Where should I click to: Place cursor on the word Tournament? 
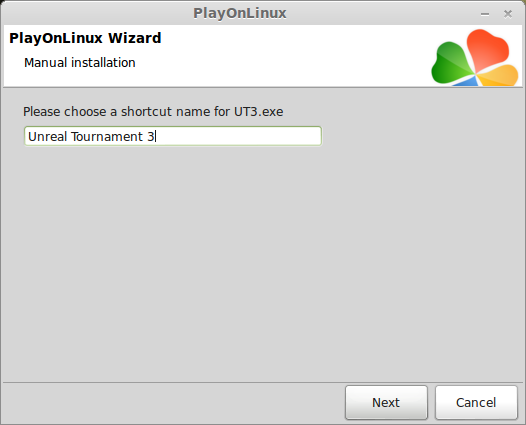click(x=107, y=137)
